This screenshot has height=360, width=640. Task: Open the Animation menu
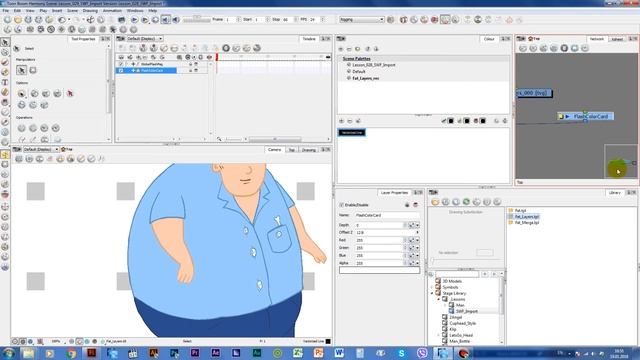(112, 11)
